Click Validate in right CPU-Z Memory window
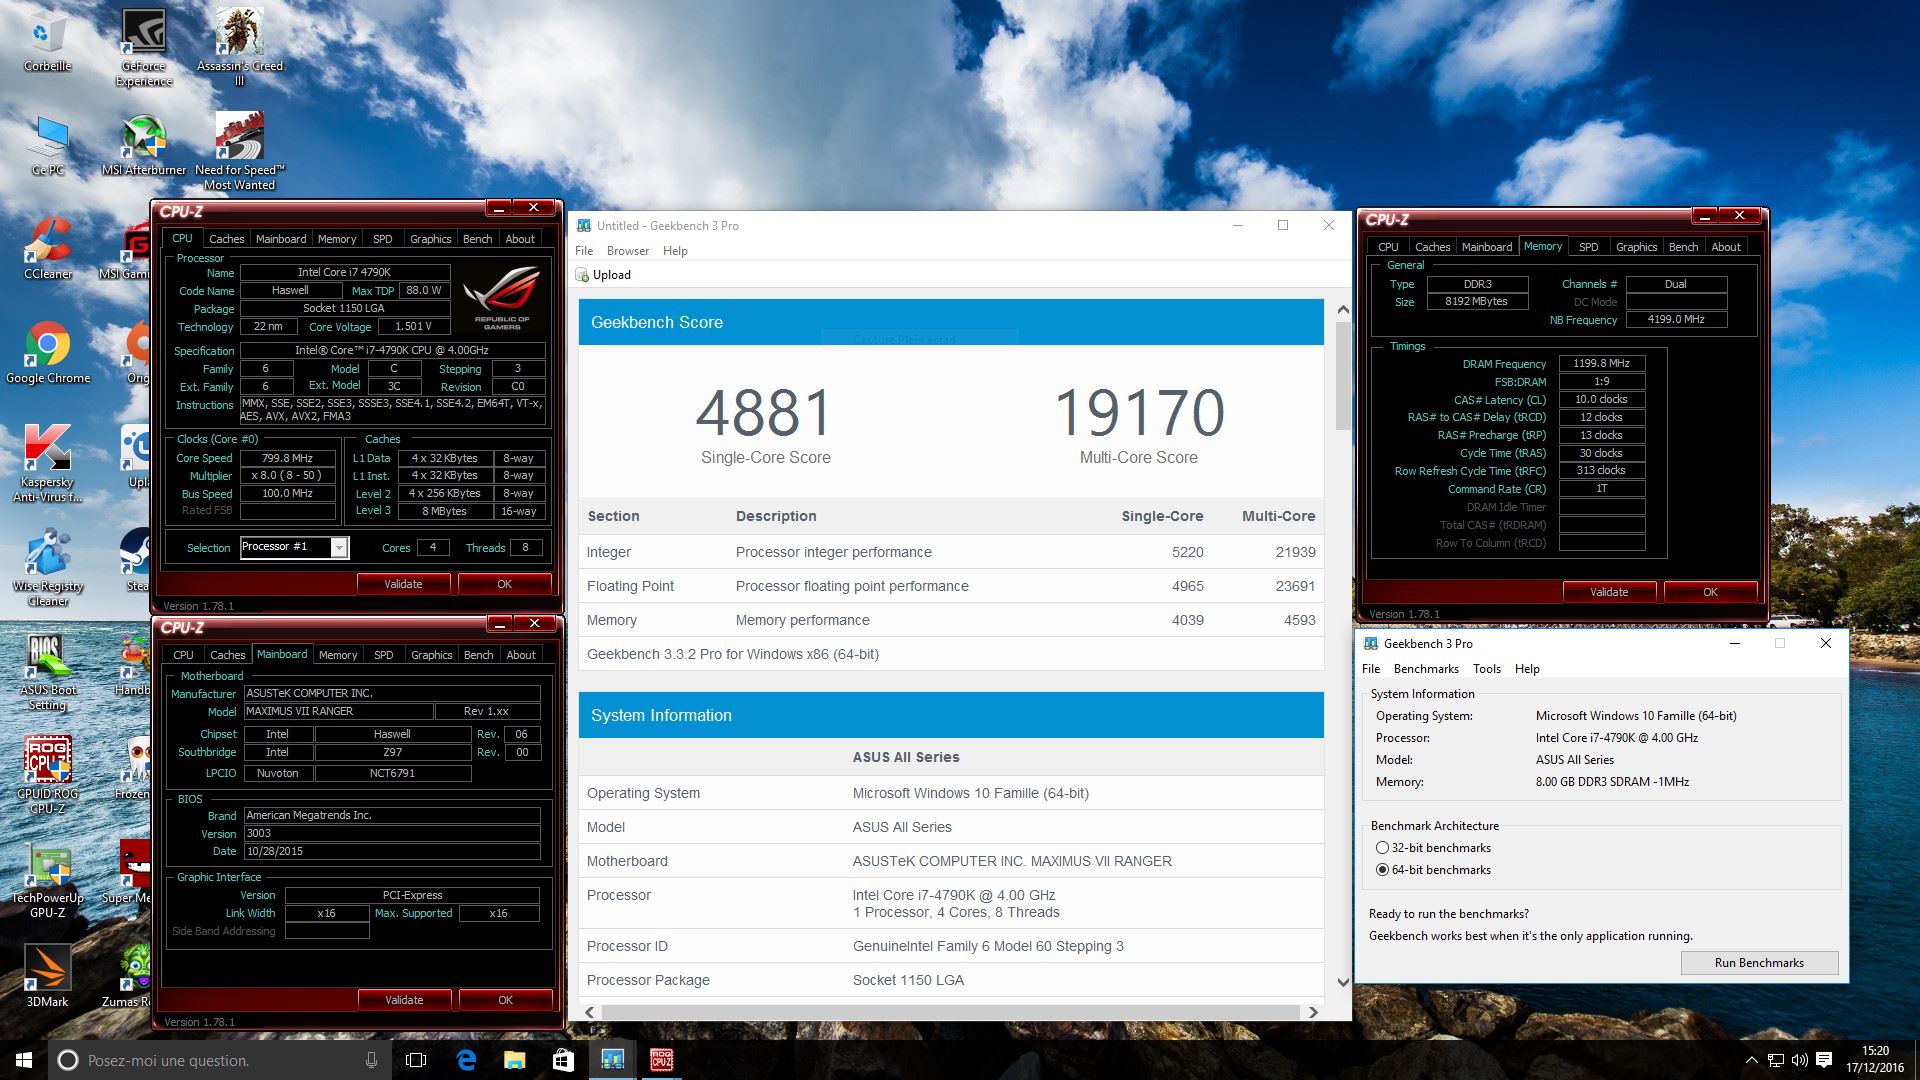This screenshot has width=1920, height=1080. click(x=1609, y=592)
